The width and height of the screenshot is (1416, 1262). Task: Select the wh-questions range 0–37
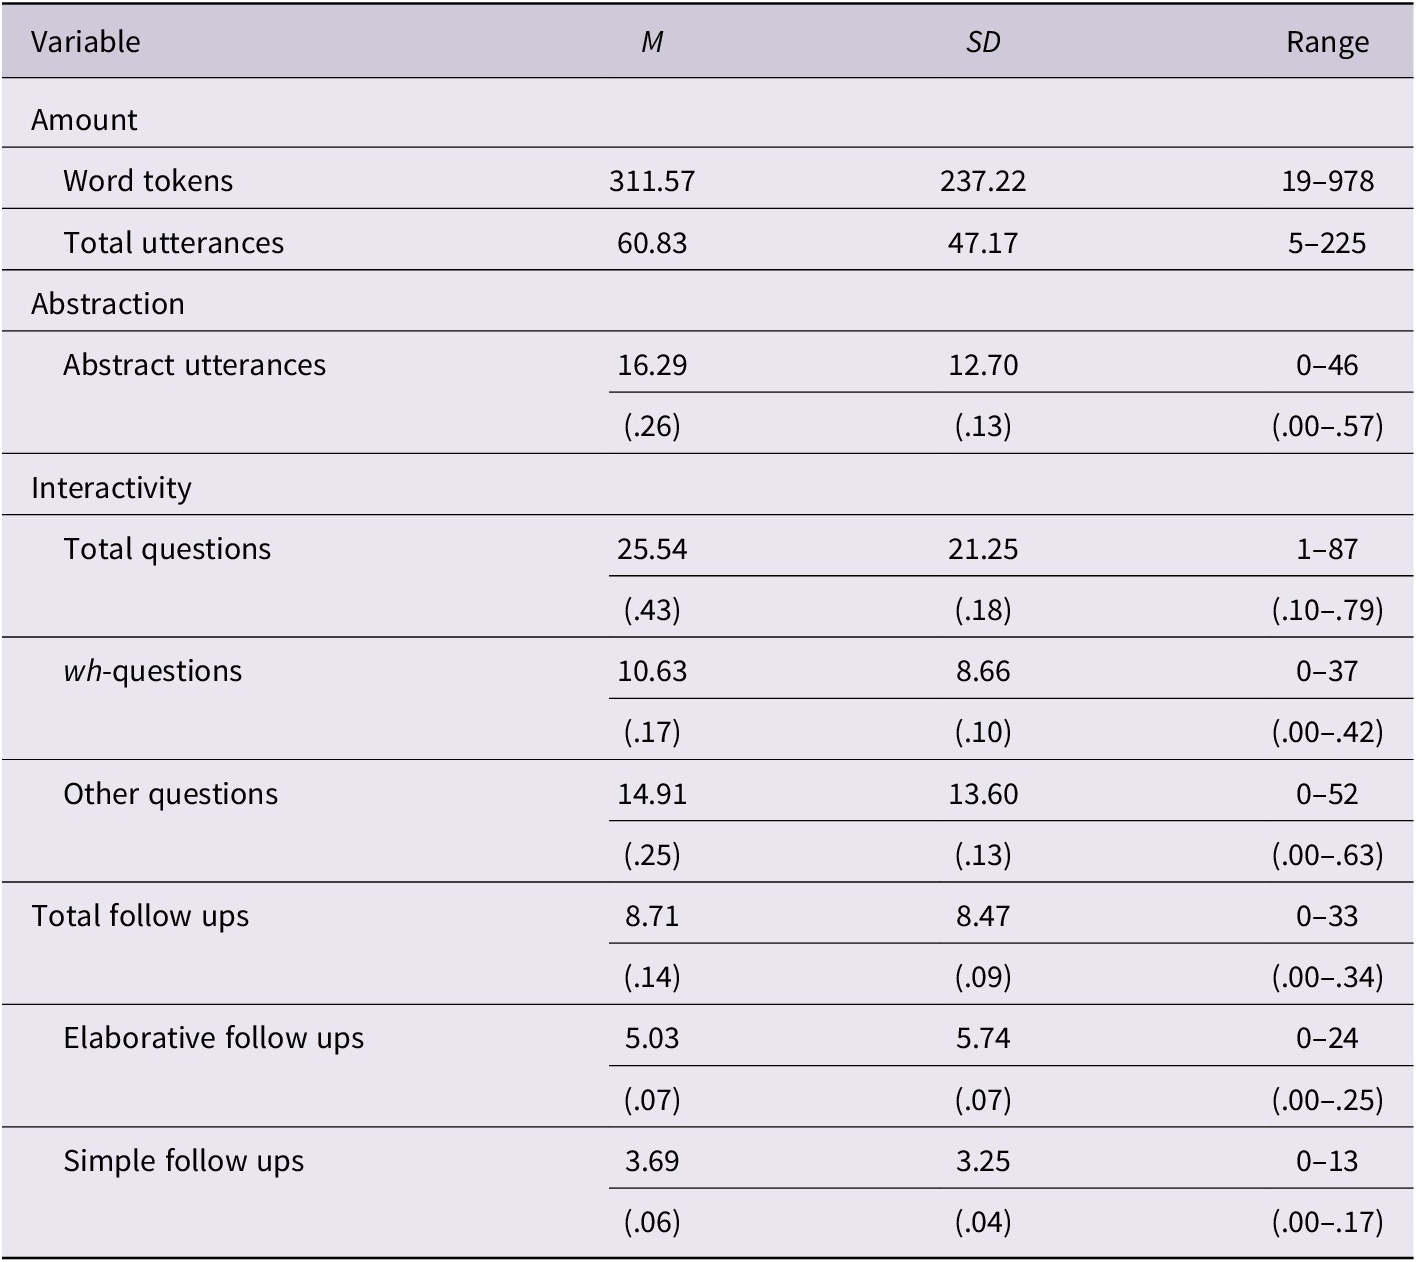coord(1327,671)
